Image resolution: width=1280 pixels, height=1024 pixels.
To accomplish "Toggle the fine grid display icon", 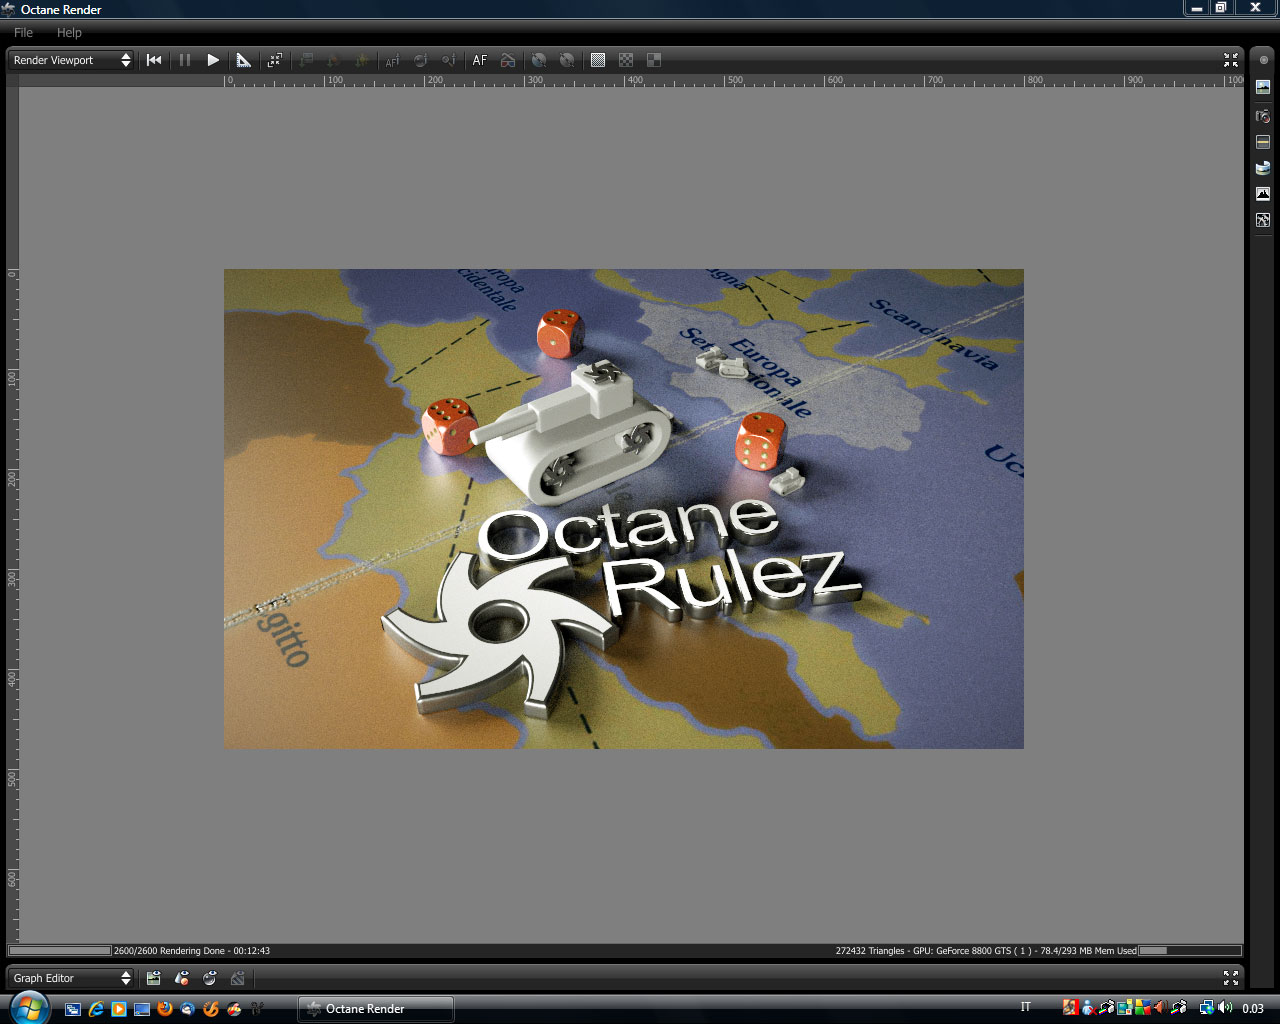I will coord(598,60).
